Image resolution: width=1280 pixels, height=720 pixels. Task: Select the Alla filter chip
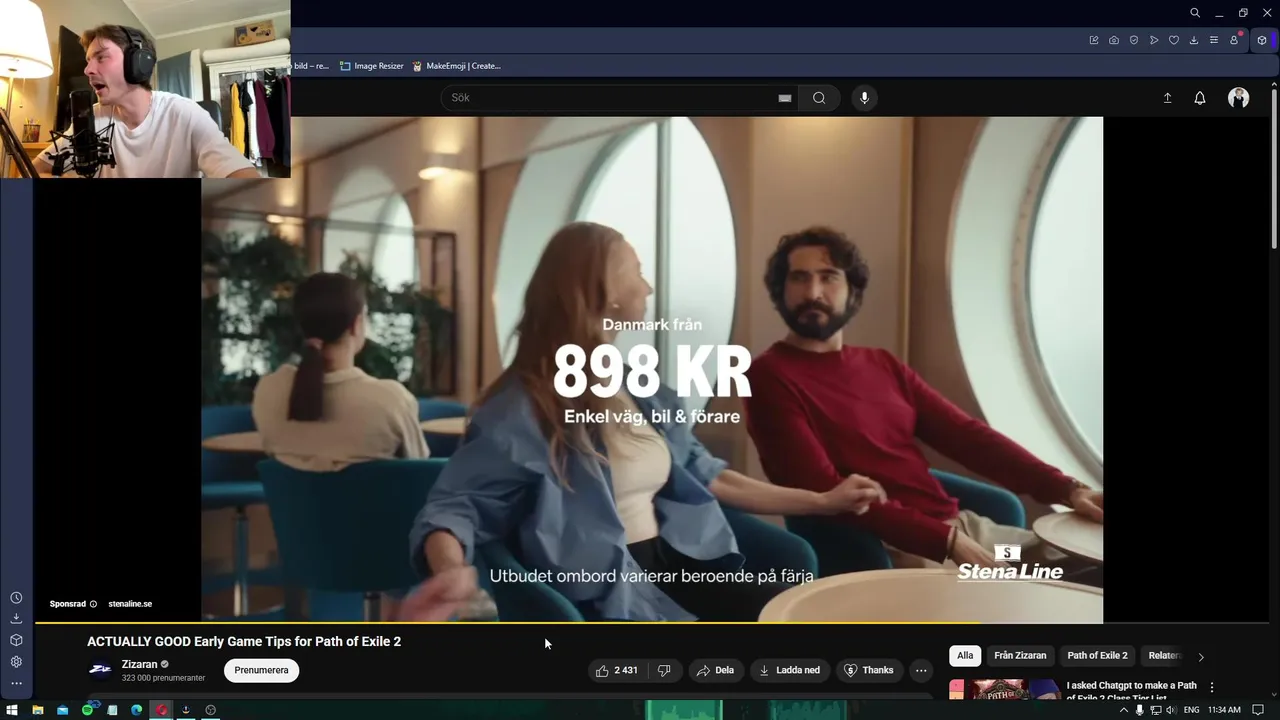click(965, 656)
